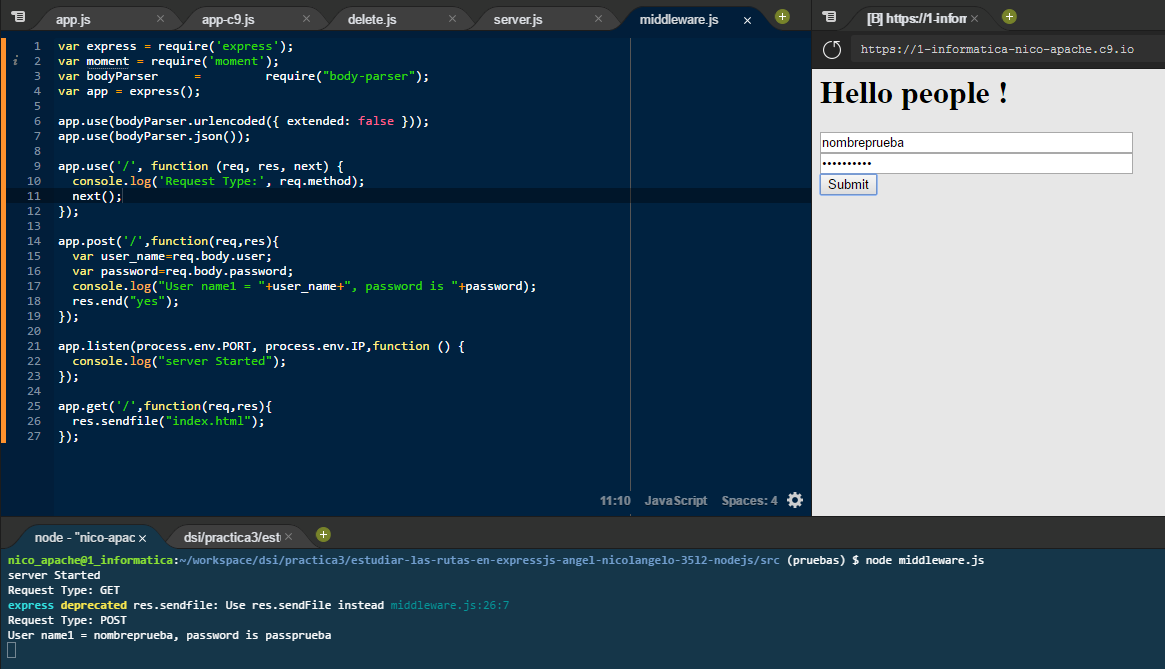Click the var app = express(); line
The width and height of the screenshot is (1165, 669).
[x=129, y=91]
